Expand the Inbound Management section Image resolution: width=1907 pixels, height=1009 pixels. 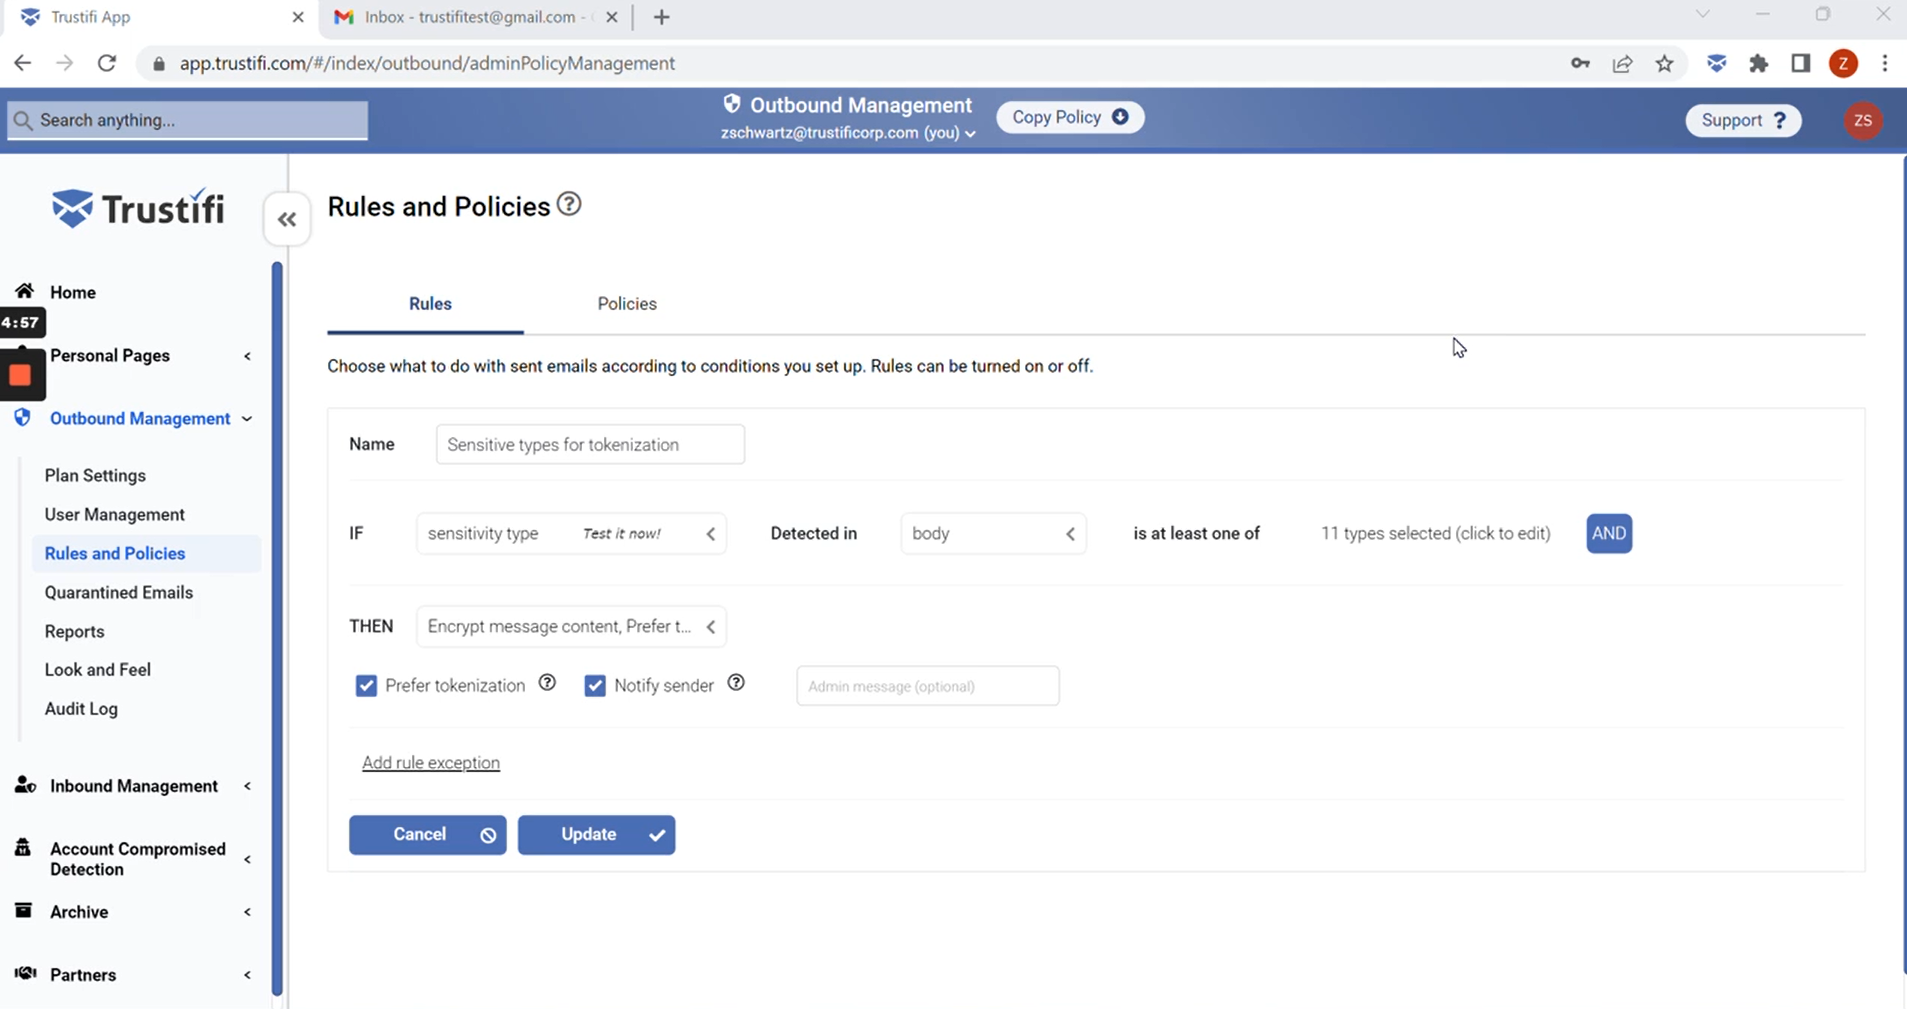(133, 786)
